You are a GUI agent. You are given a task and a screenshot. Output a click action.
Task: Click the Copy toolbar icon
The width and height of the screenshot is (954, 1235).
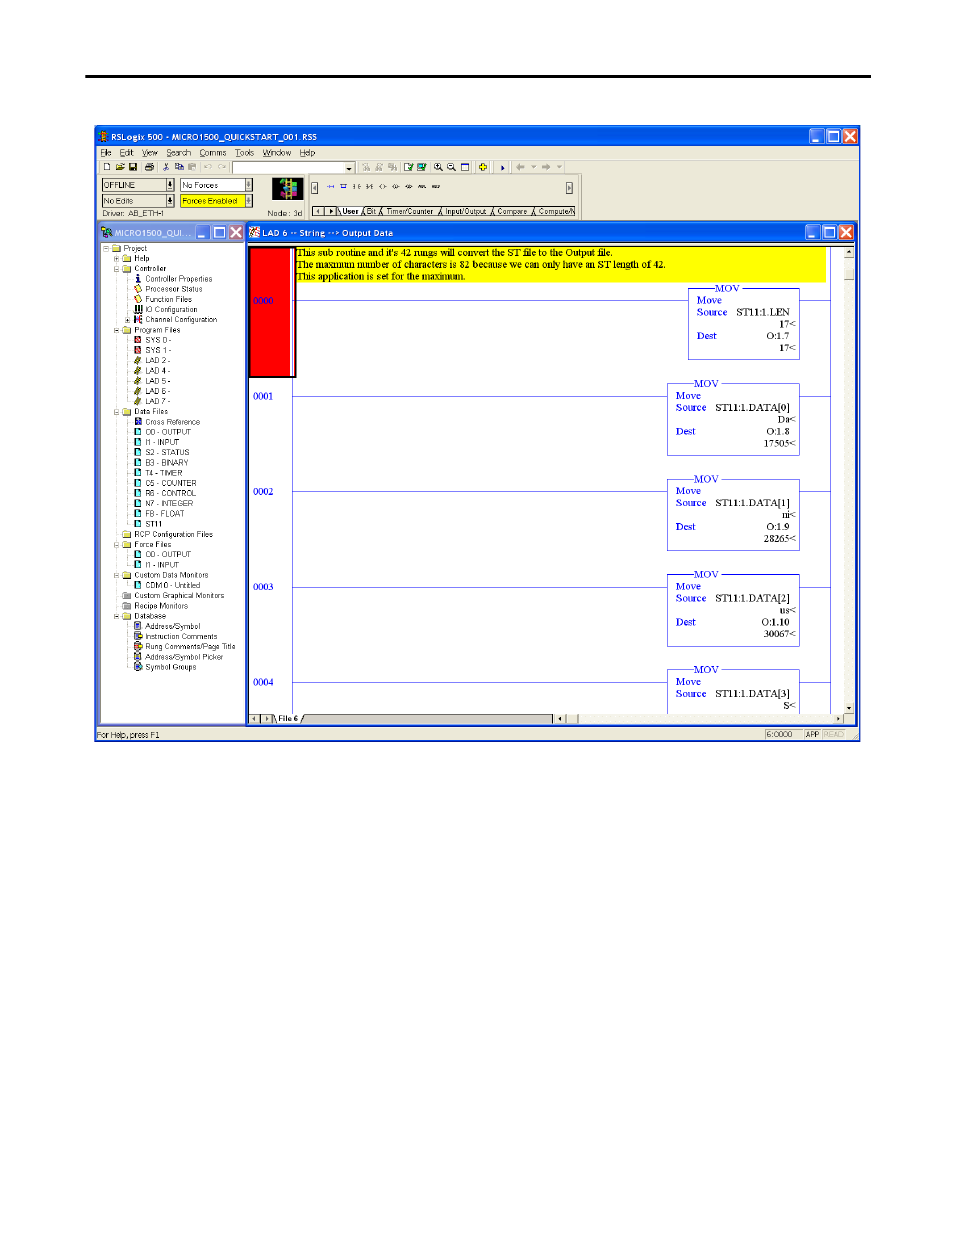coord(179,167)
